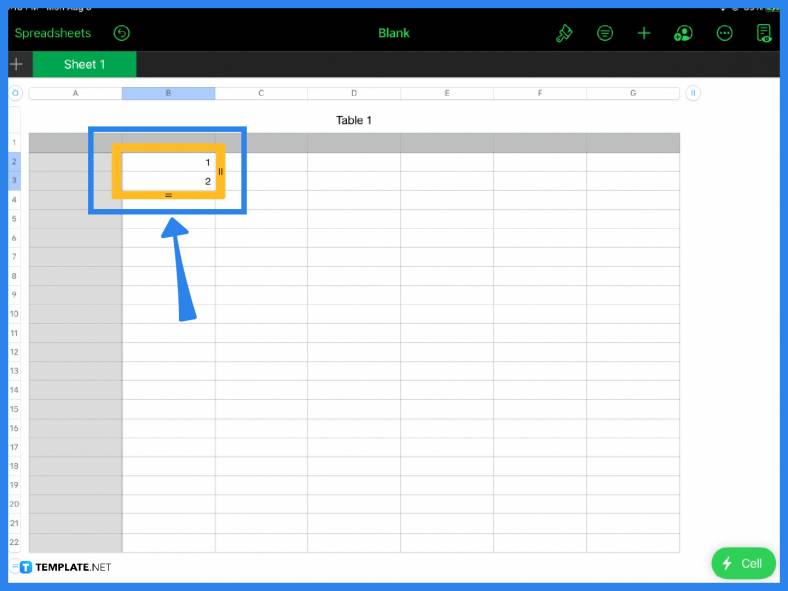Select the Table 1 title
The width and height of the screenshot is (788, 591).
354,120
